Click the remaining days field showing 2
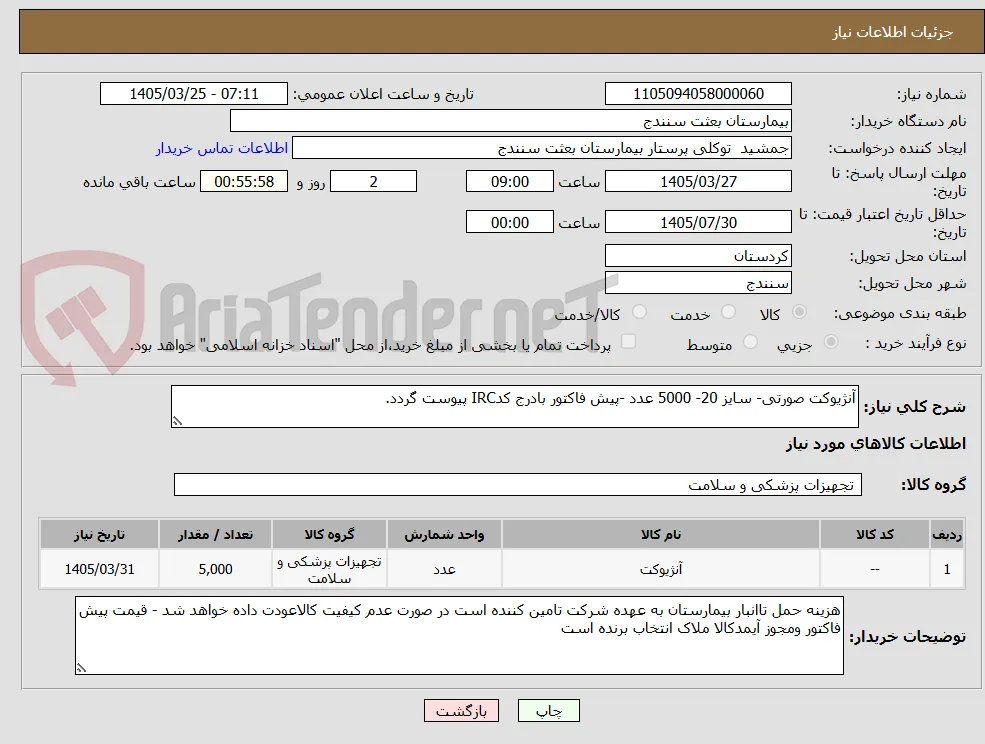The height and width of the screenshot is (744, 985). (373, 182)
